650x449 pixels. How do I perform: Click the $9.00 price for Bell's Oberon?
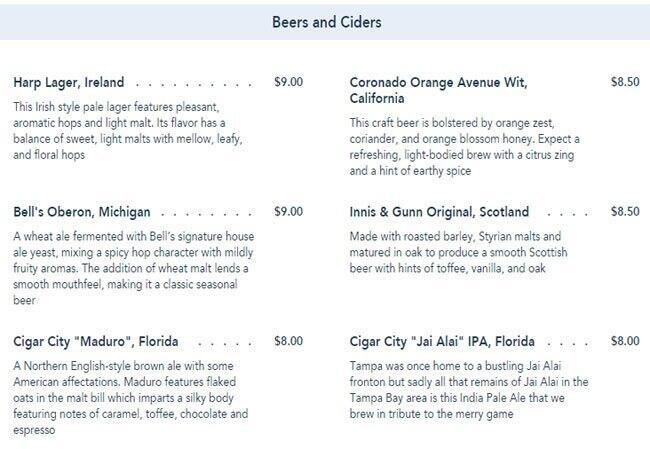(x=288, y=211)
